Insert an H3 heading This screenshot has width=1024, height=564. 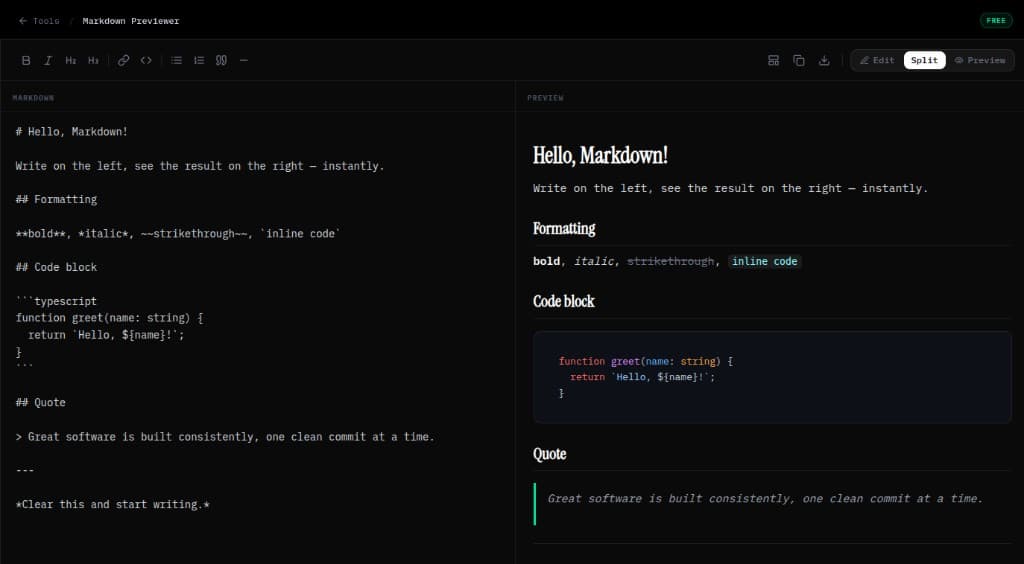93,60
